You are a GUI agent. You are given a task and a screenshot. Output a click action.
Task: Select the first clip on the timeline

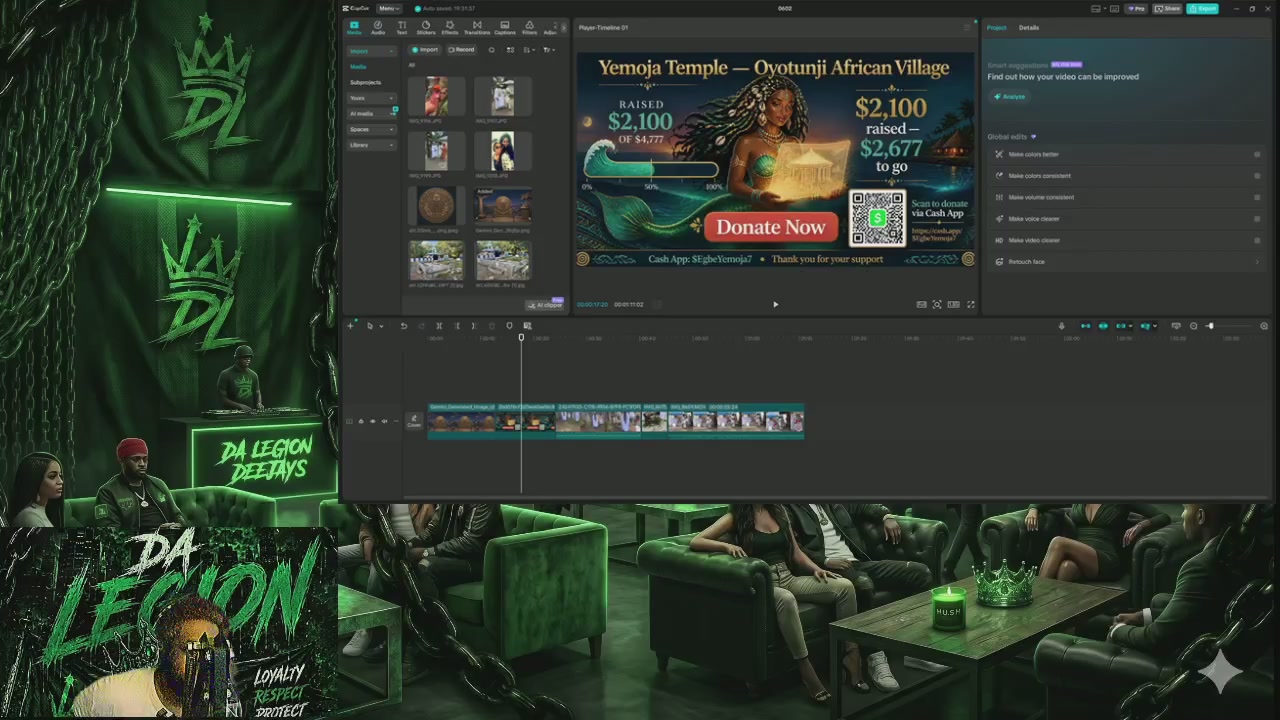click(462, 421)
